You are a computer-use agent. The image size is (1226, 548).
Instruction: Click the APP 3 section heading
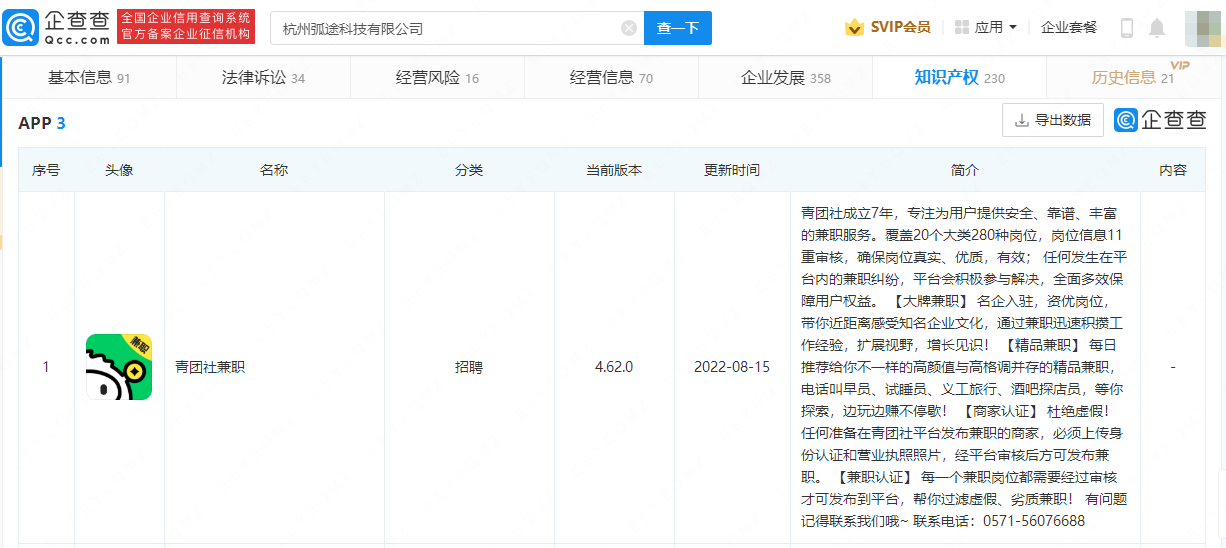pos(42,123)
